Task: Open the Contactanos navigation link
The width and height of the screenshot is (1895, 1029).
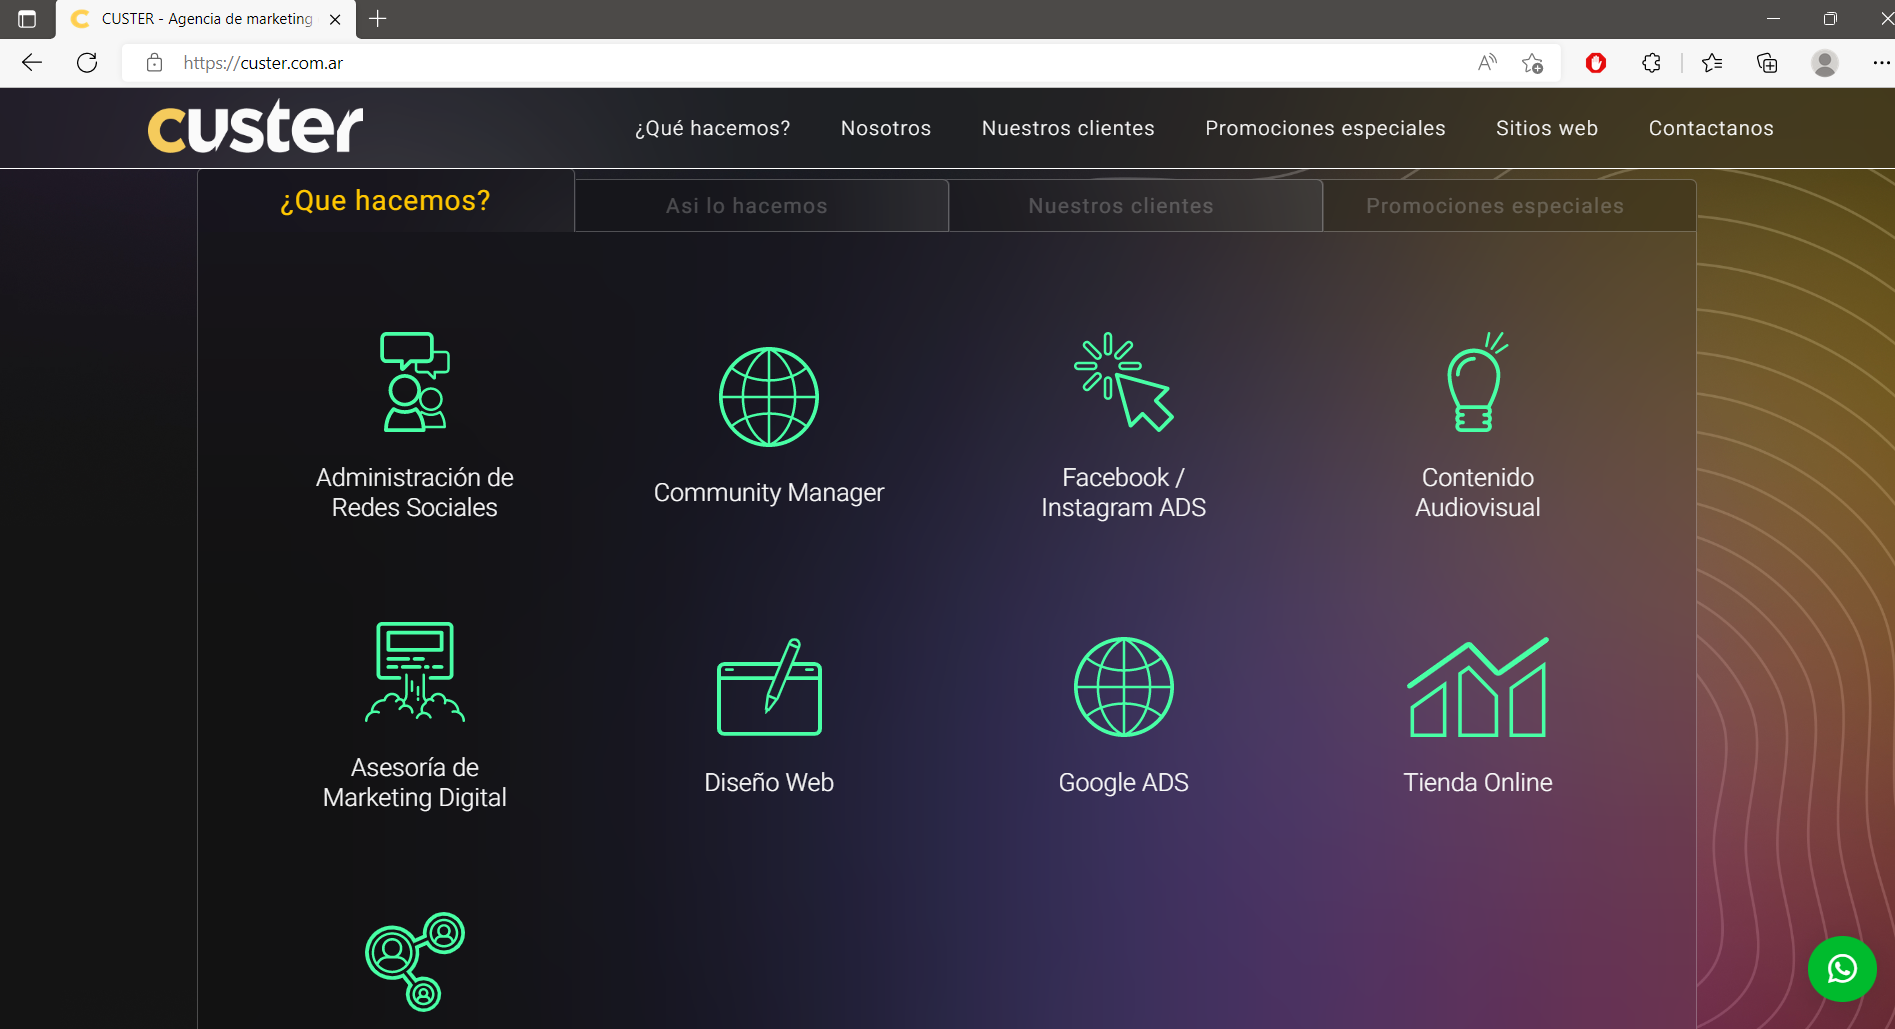Action: point(1711,128)
